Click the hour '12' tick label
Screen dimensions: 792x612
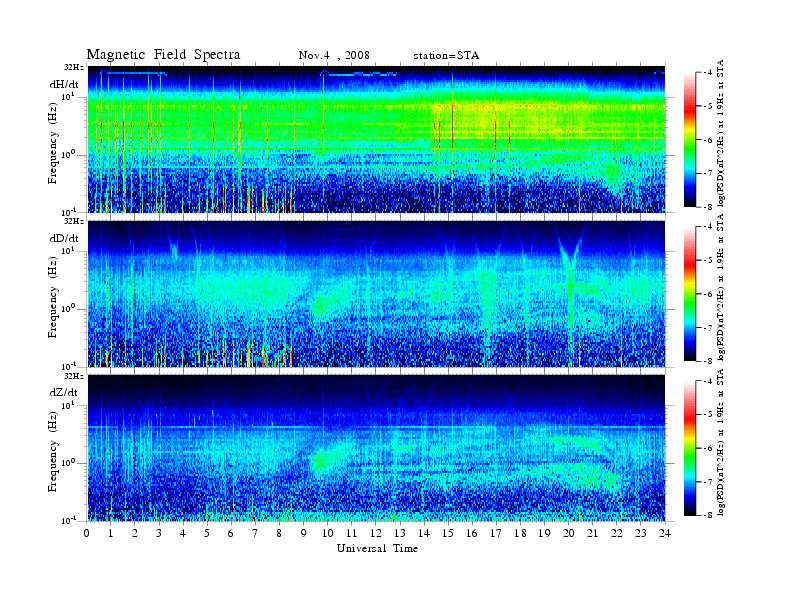[375, 533]
